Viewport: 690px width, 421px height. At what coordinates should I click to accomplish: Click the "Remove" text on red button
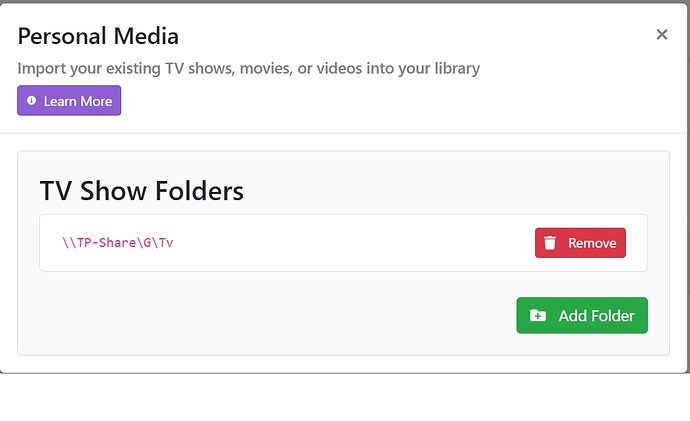tap(593, 243)
